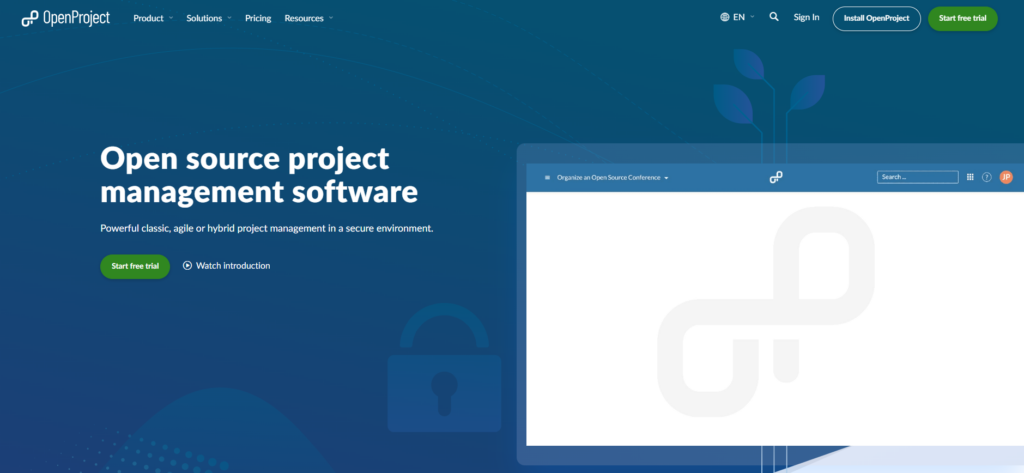Open the site search magnifier icon
This screenshot has height=473, width=1024.
tap(774, 17)
